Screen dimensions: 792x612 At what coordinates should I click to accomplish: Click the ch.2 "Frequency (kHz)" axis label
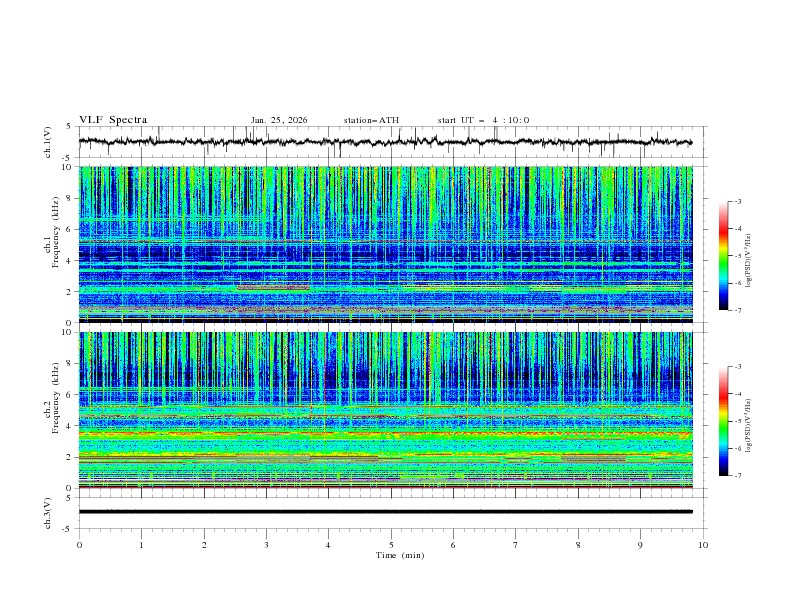(x=56, y=397)
